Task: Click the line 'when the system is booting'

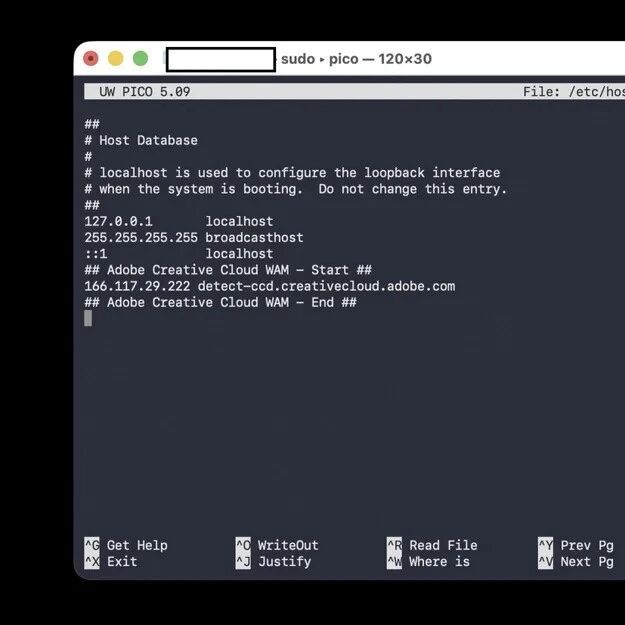Action: click(x=296, y=189)
